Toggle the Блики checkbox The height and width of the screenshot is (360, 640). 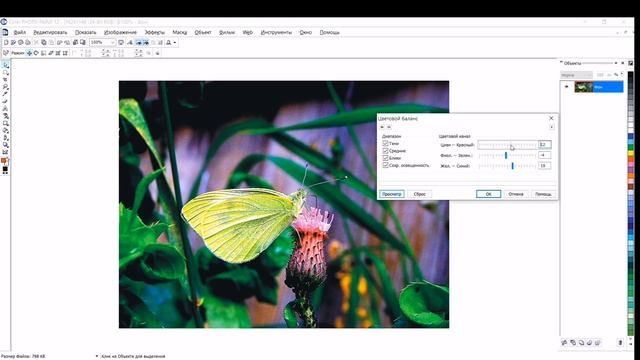385,158
